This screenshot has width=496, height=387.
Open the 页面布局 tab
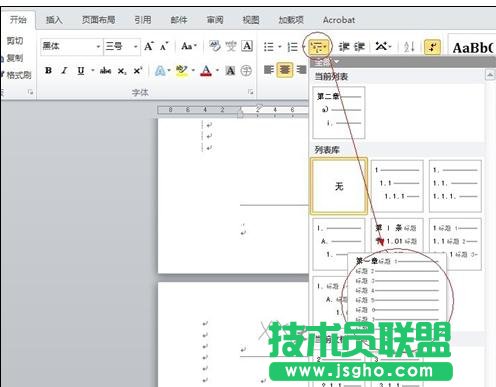click(99, 20)
